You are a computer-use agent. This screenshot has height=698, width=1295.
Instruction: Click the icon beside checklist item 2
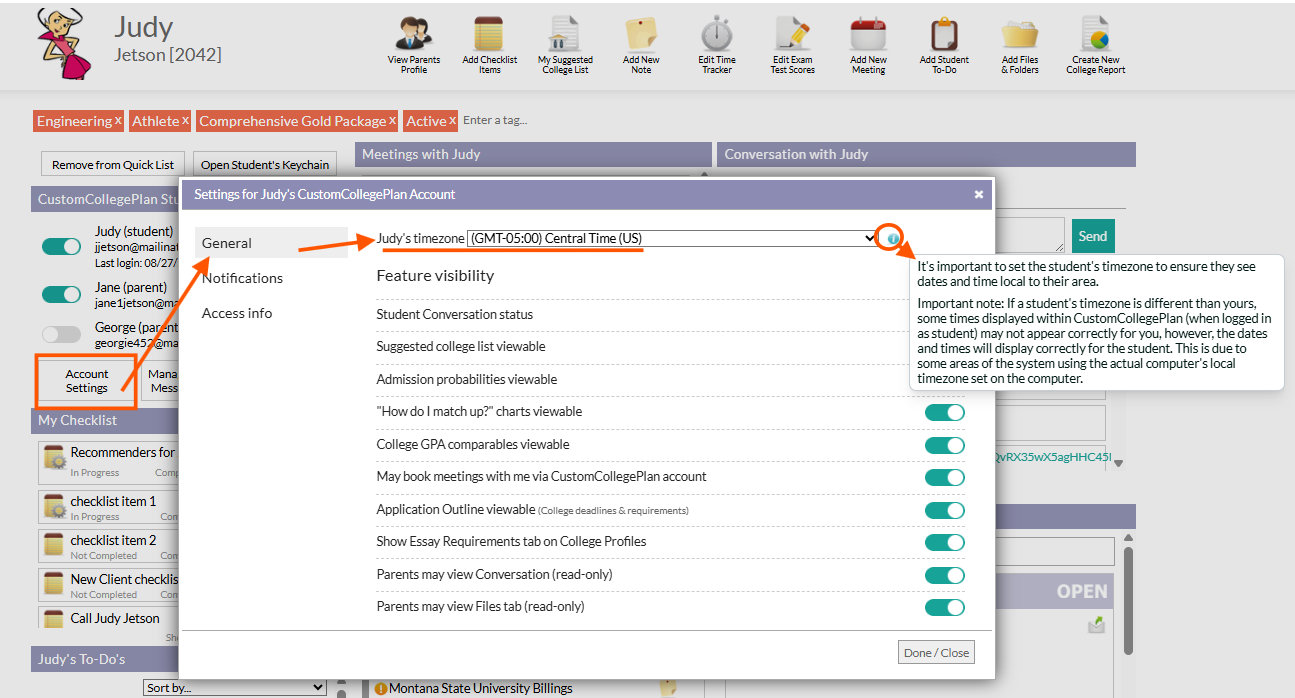(55, 545)
